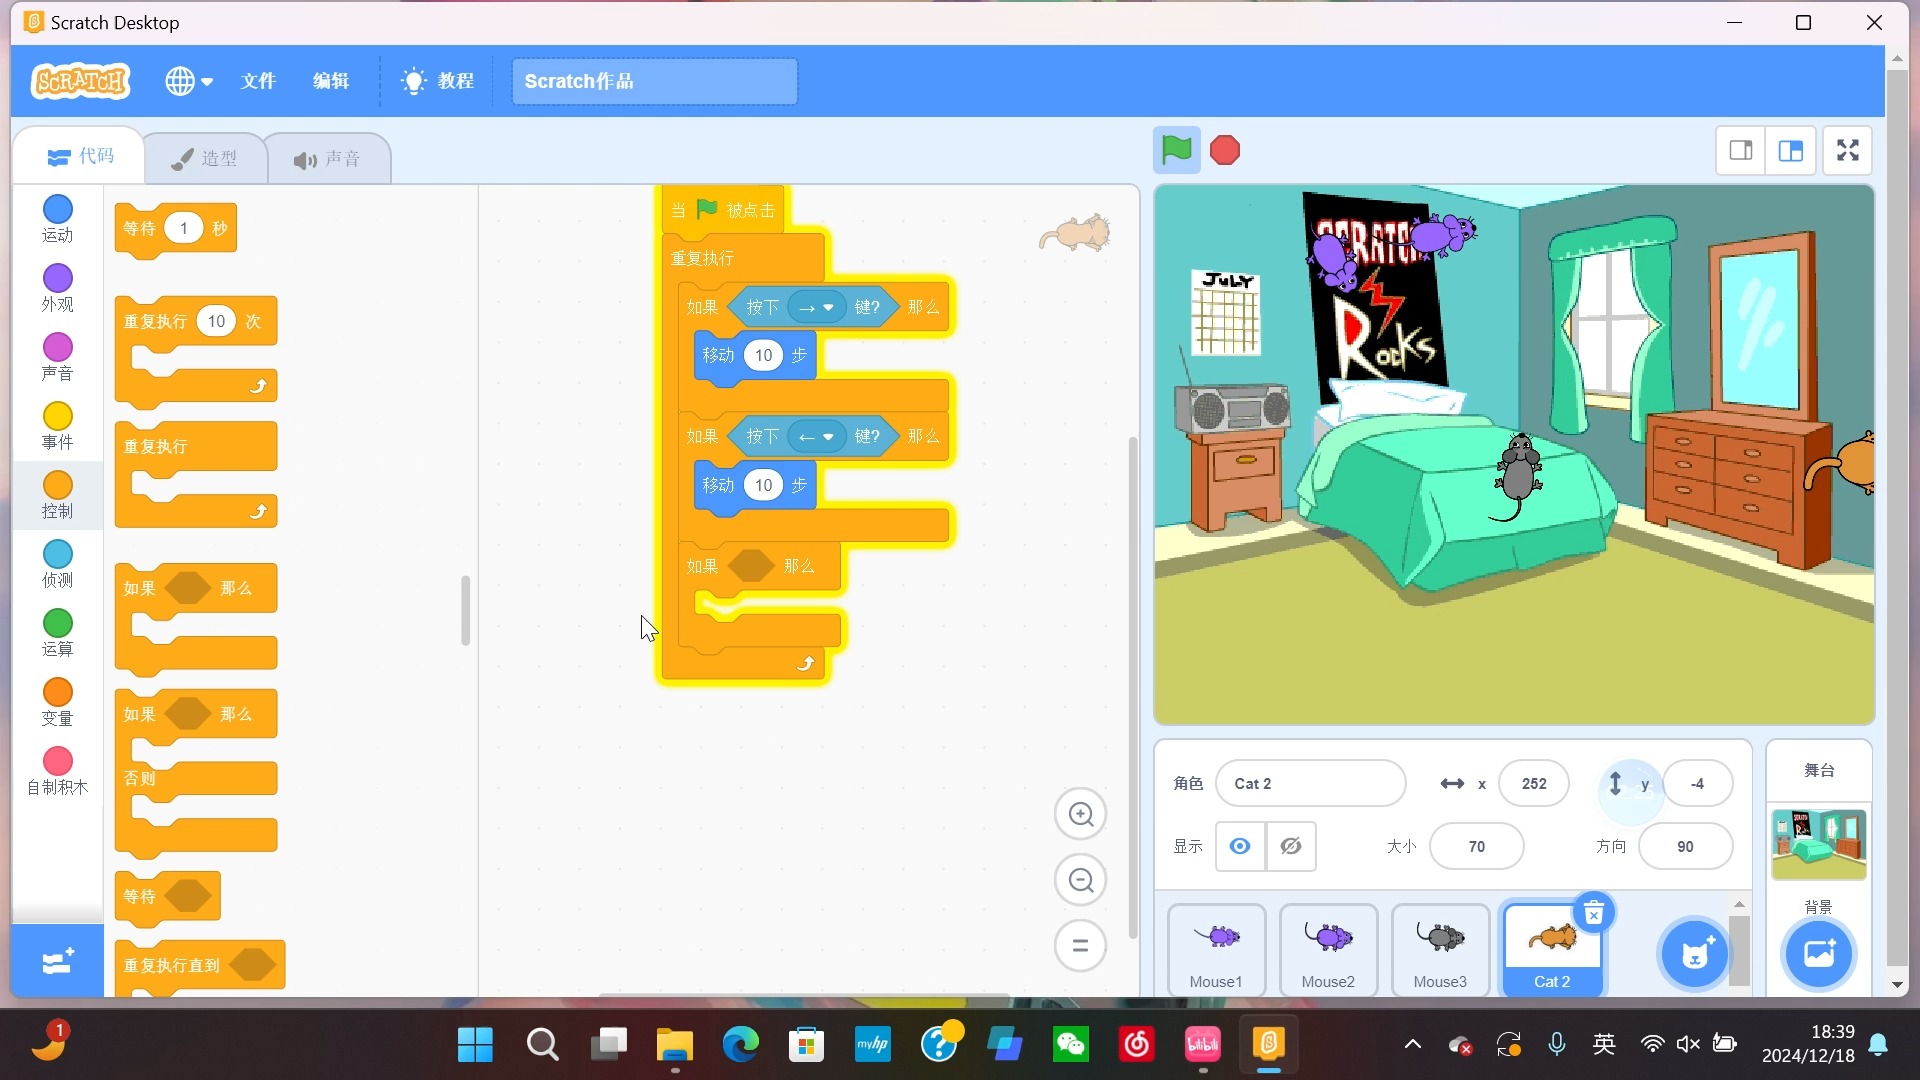Hide the sprite with the crossed-eye icon
This screenshot has width=1920, height=1080.
(1291, 846)
